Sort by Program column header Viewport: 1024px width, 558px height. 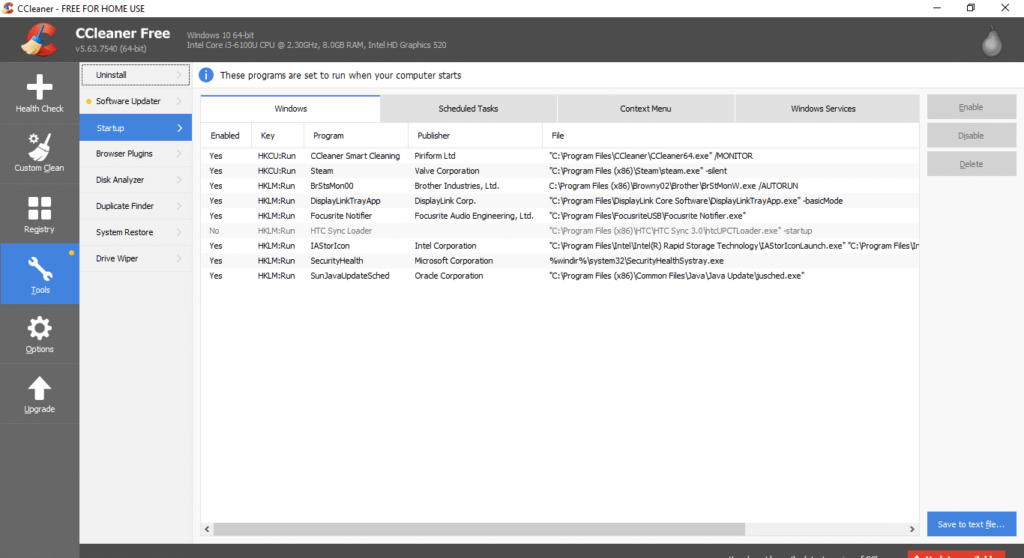355,135
